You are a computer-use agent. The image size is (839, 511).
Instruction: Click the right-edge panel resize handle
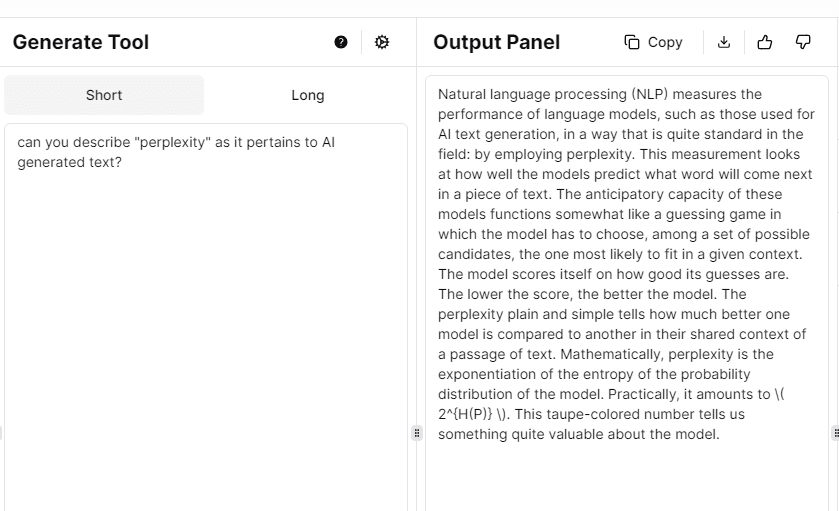coord(835,433)
